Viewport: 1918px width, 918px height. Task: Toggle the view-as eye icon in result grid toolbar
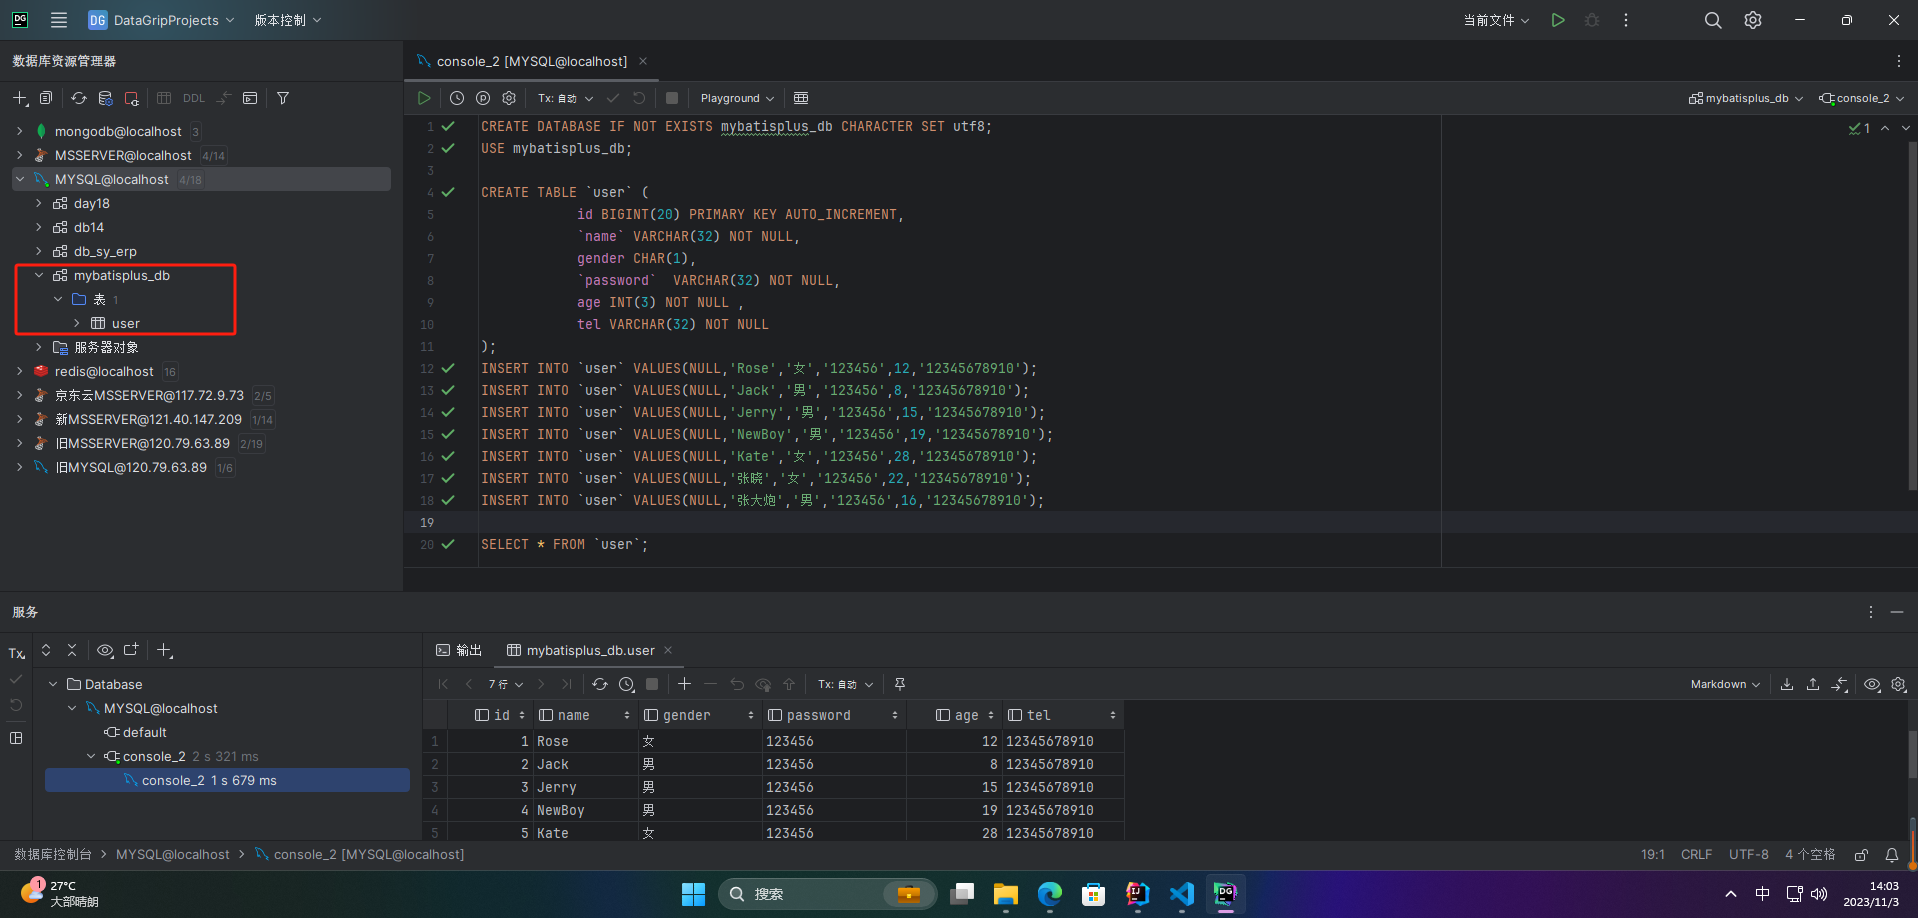tap(1872, 684)
